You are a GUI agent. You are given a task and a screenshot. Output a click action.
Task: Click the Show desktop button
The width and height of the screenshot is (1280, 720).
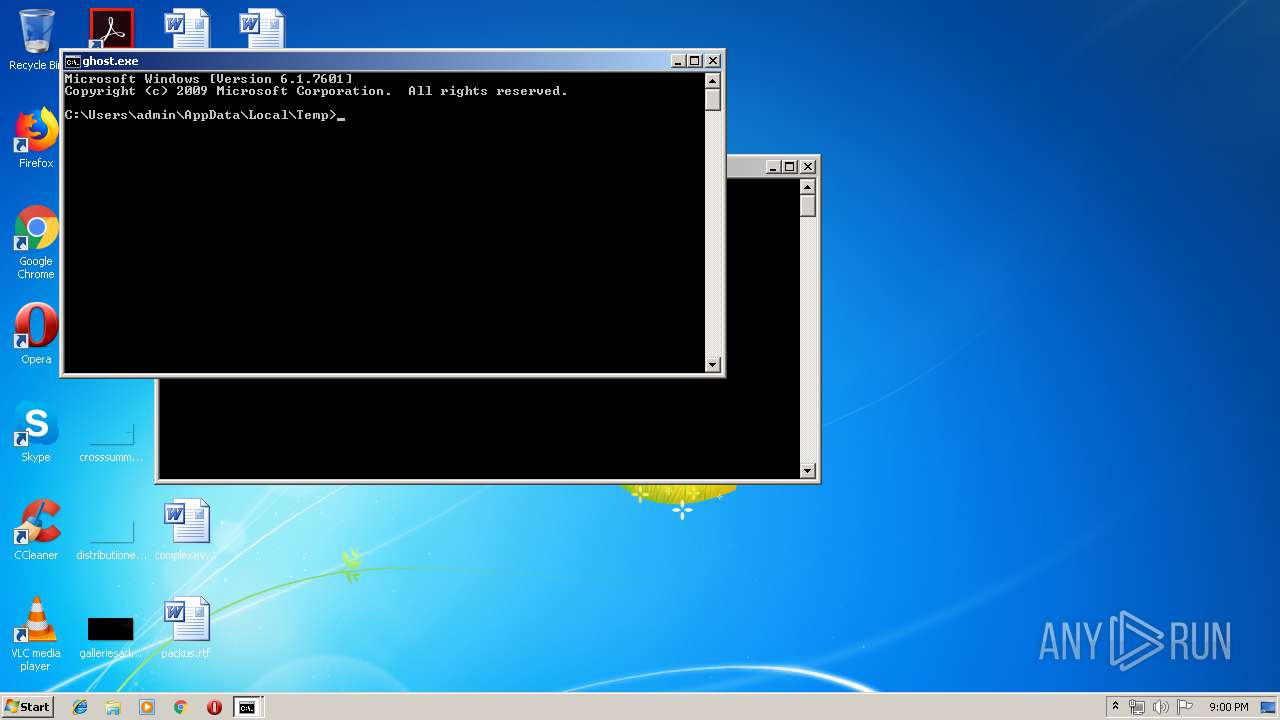tap(1269, 707)
